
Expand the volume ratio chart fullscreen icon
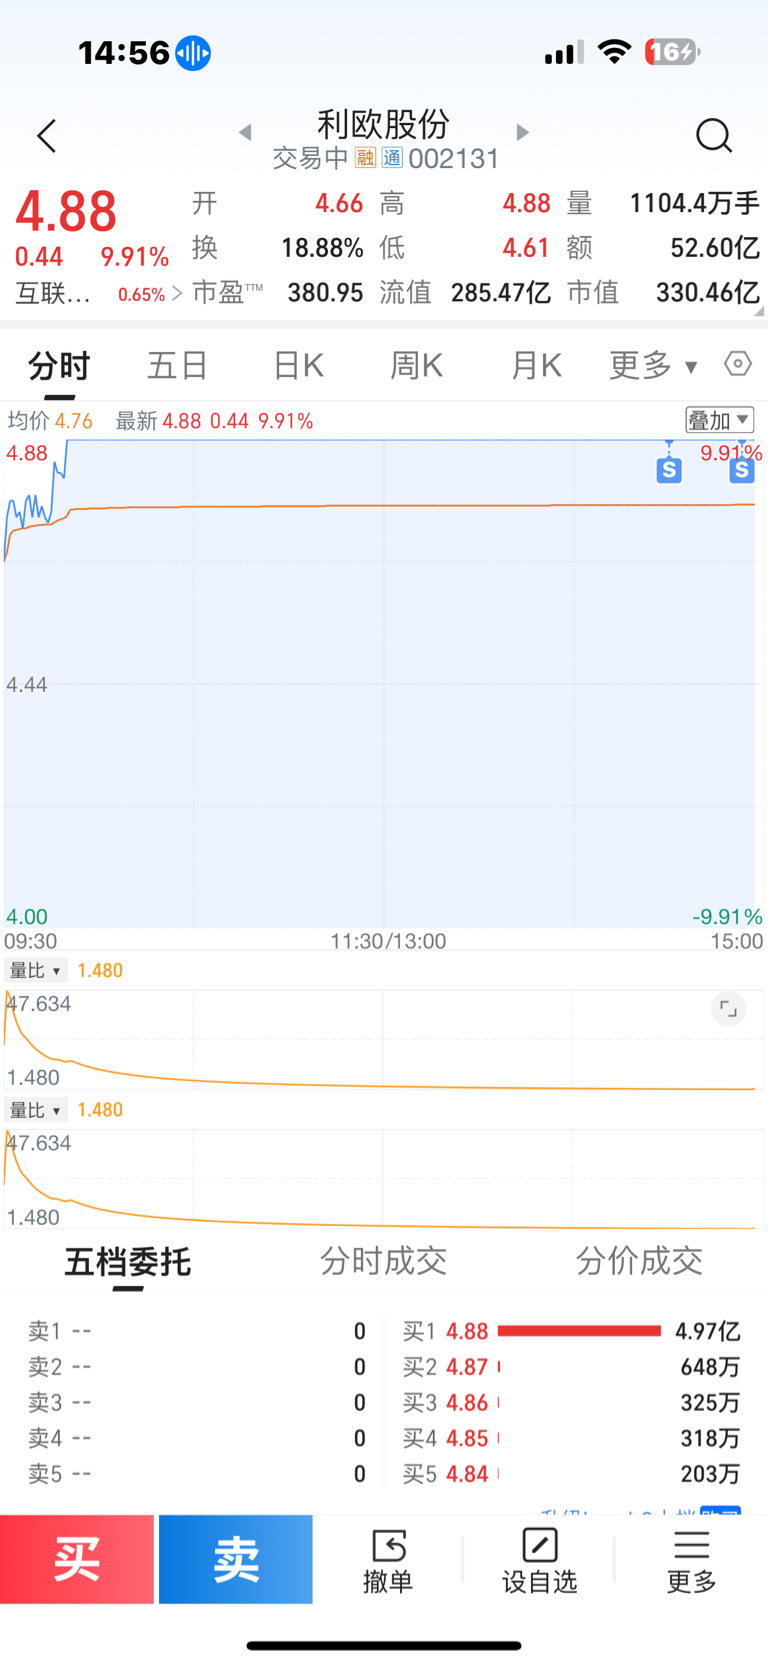coord(729,1010)
